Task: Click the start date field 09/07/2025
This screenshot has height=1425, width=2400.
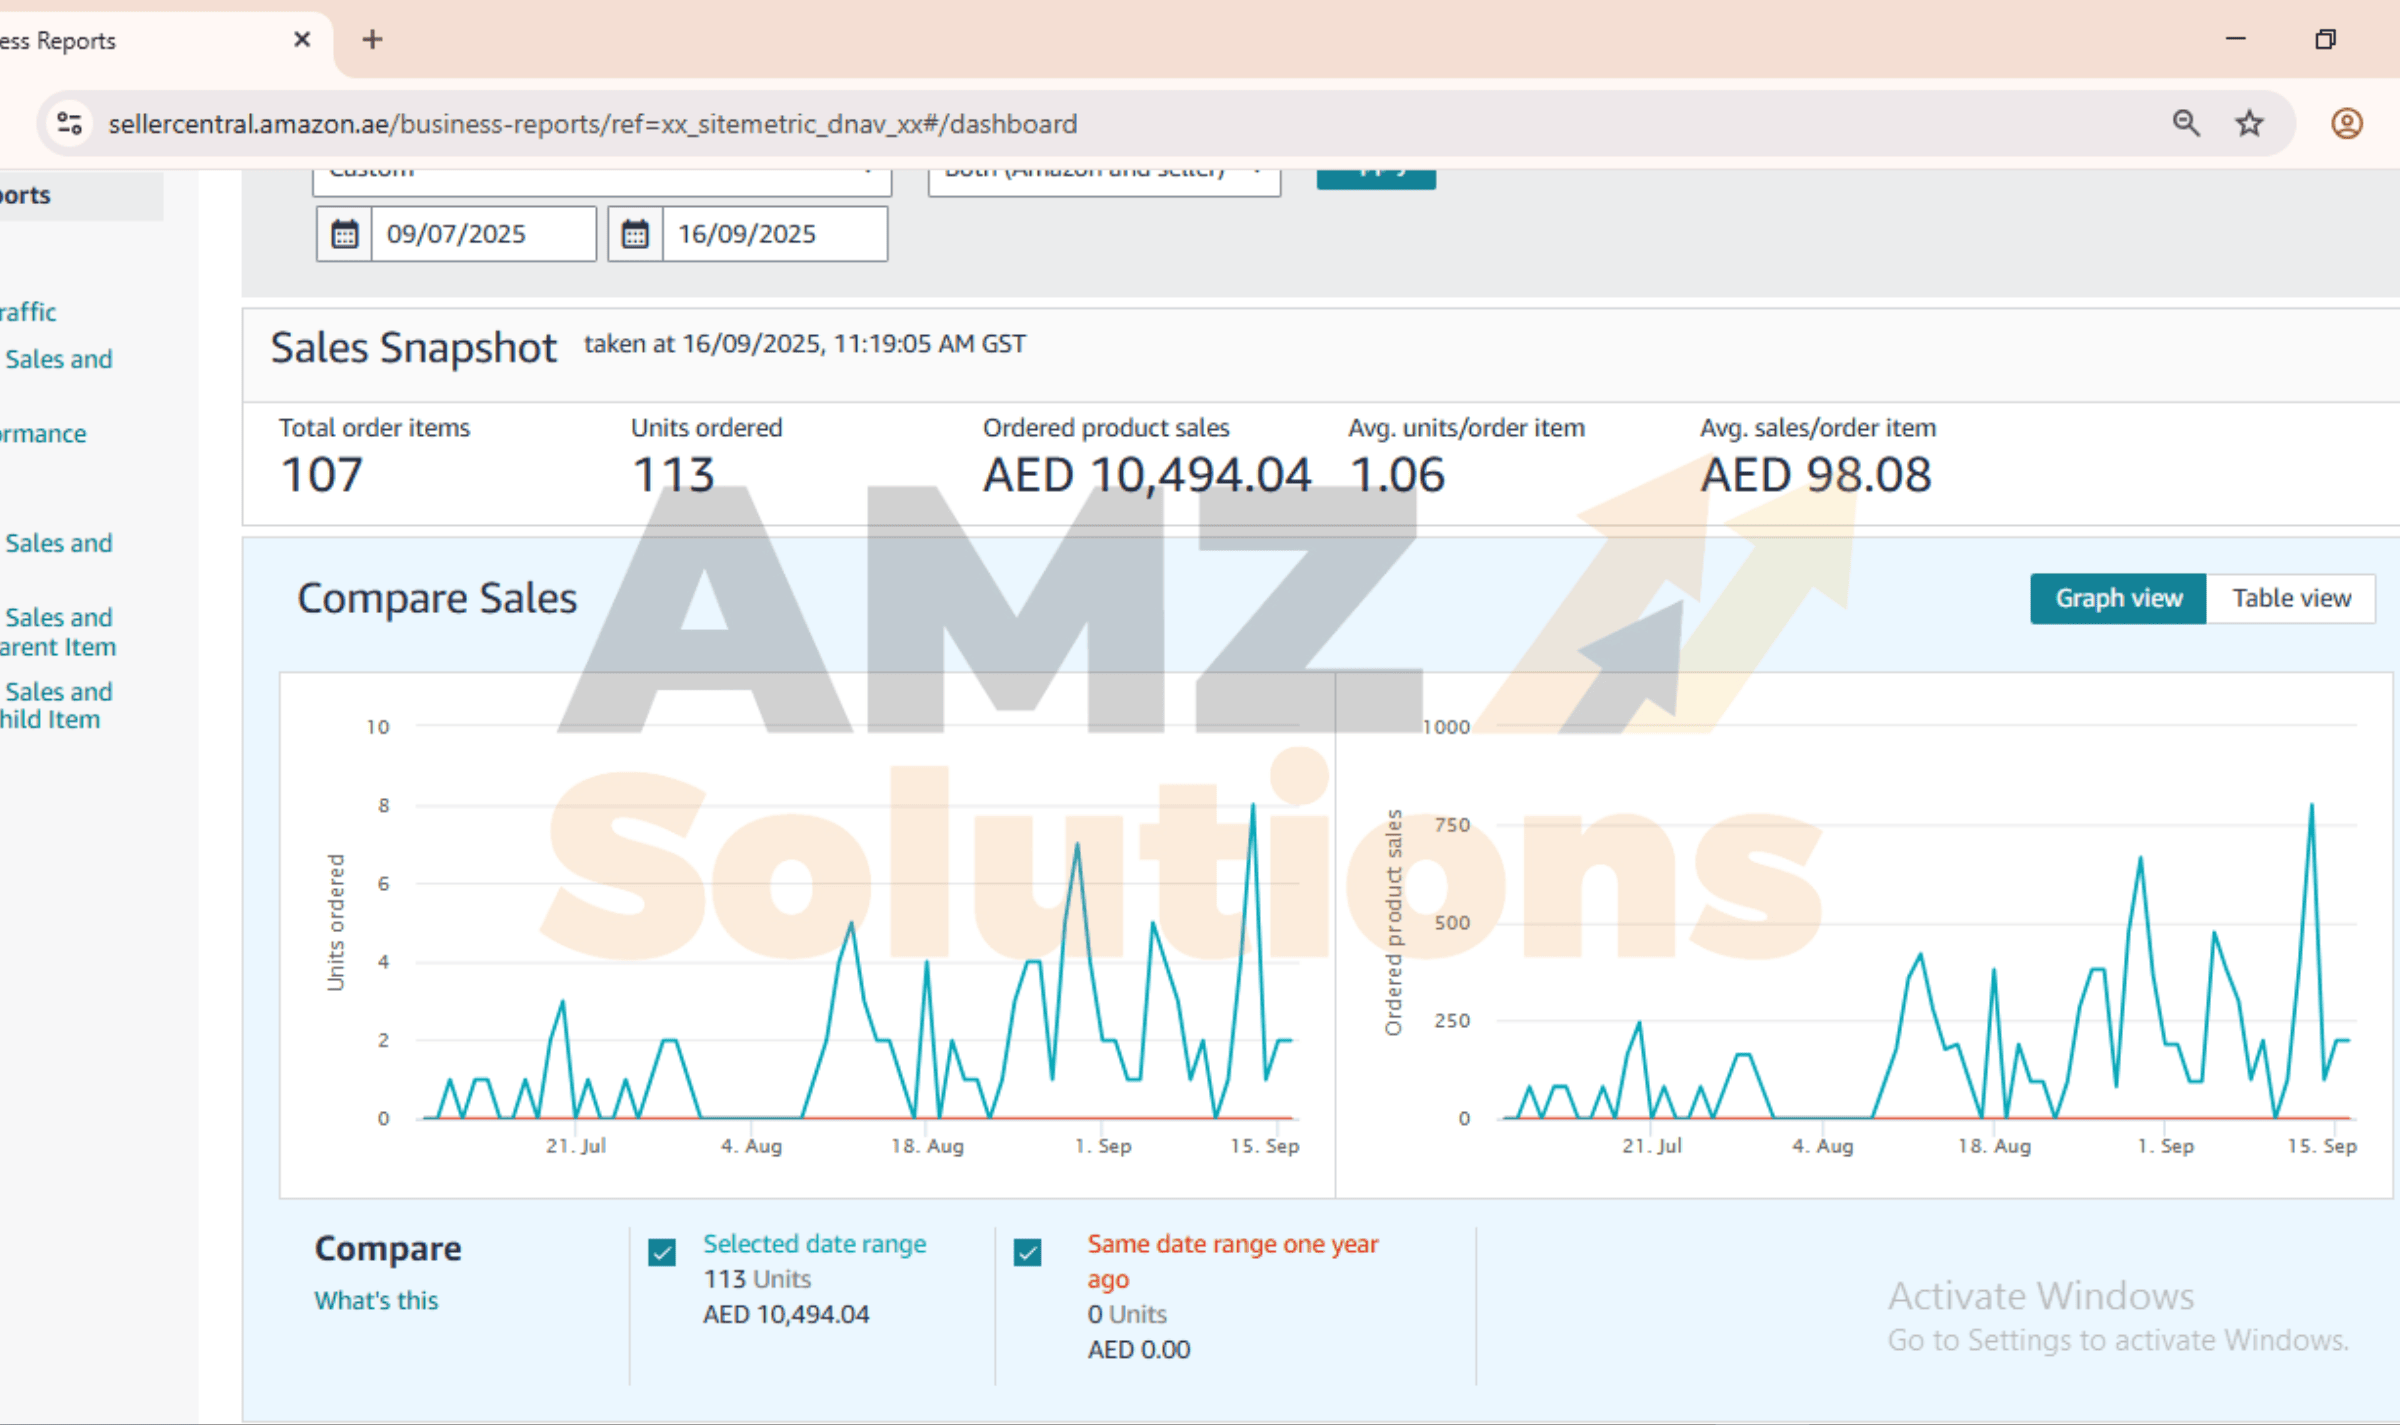Action: tap(482, 234)
